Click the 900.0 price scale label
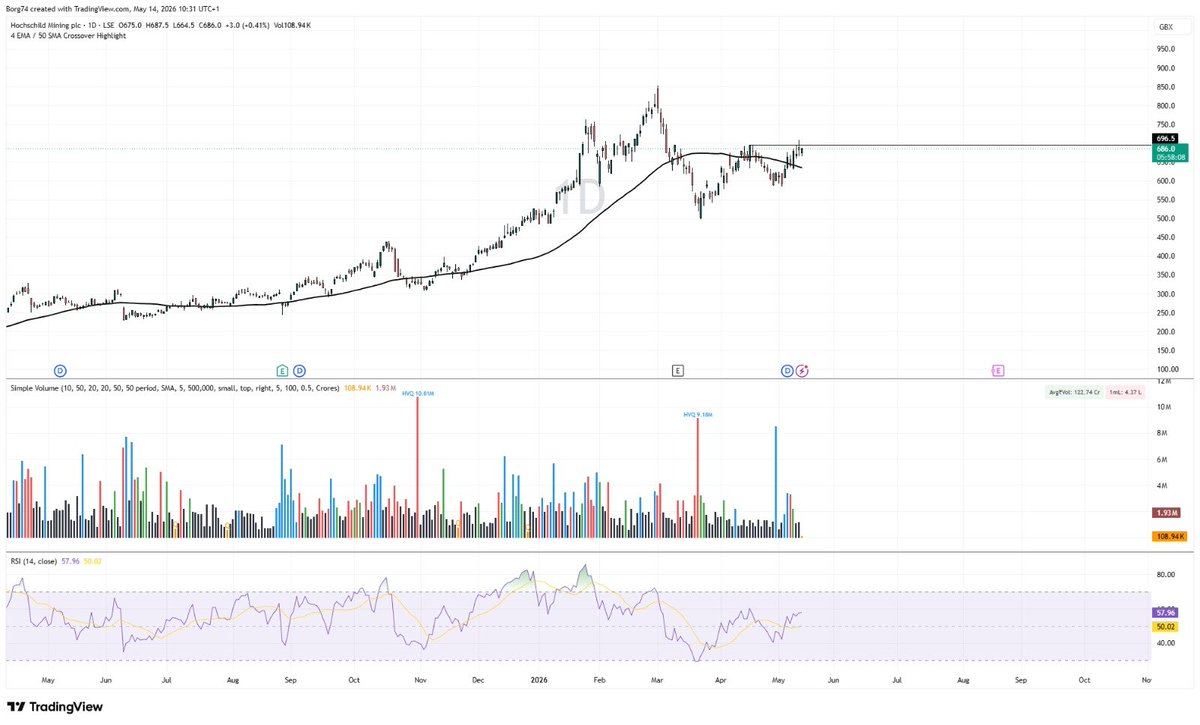The image size is (1200, 725). (1165, 68)
